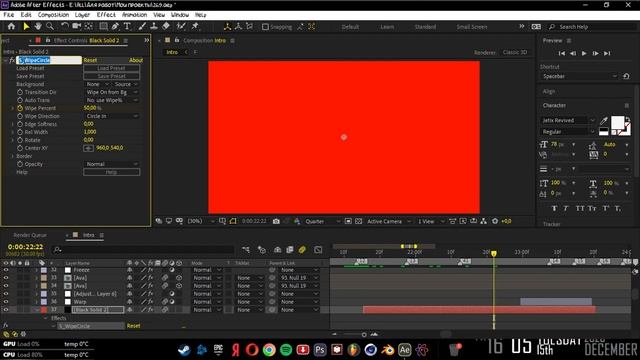The height and width of the screenshot is (360, 640).
Task: Open the resolution Quarter dropdown
Action: [x=322, y=221]
